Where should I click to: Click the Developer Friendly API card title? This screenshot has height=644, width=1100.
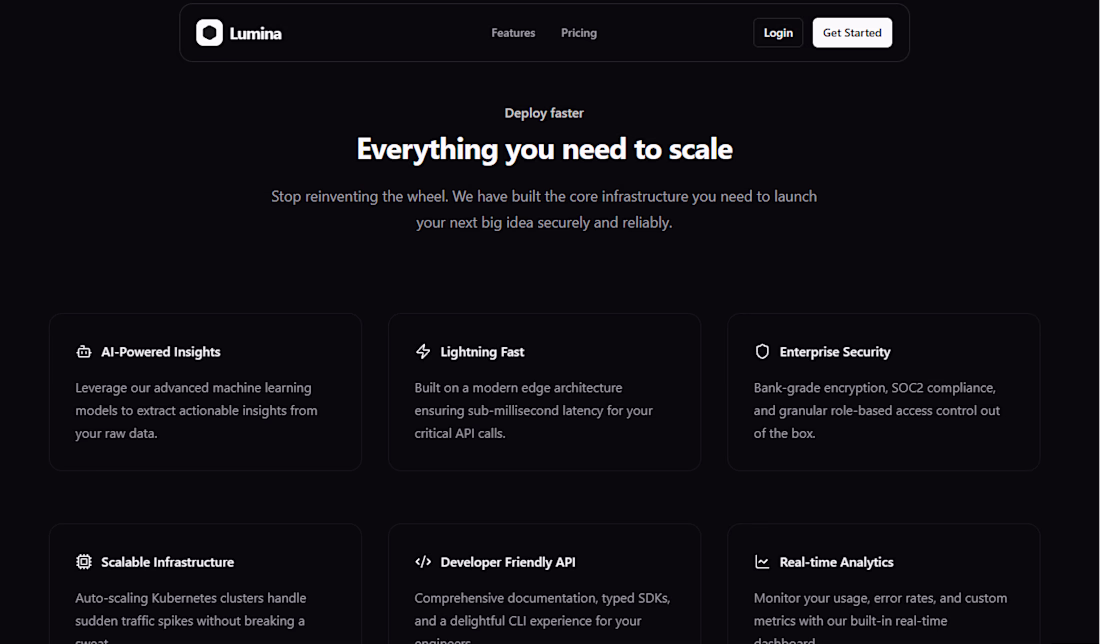point(508,563)
